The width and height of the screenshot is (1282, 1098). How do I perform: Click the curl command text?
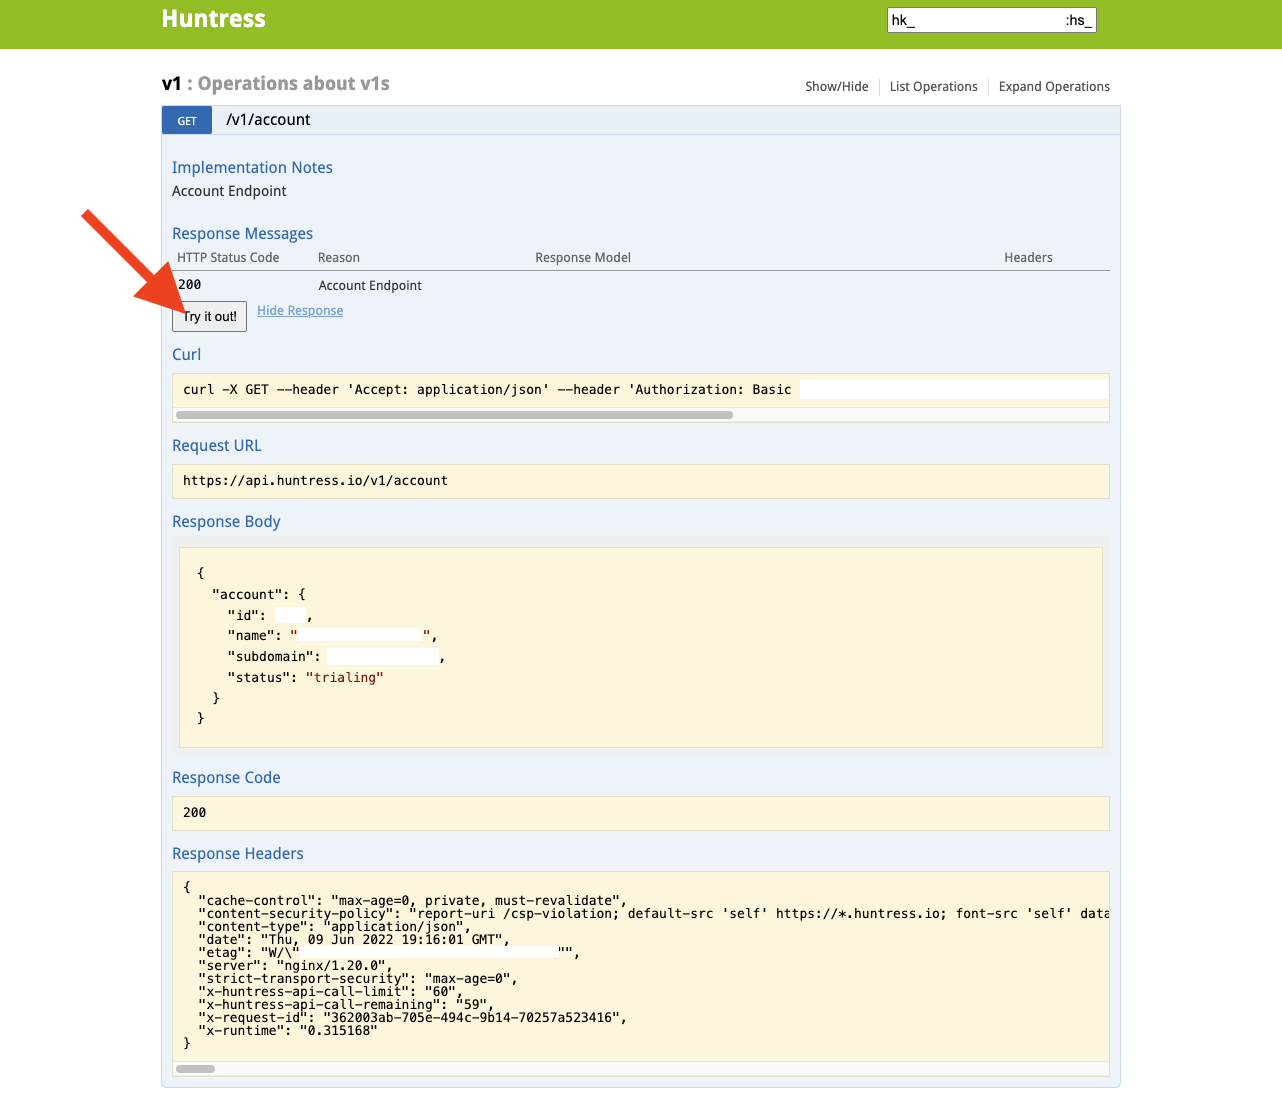[487, 390]
